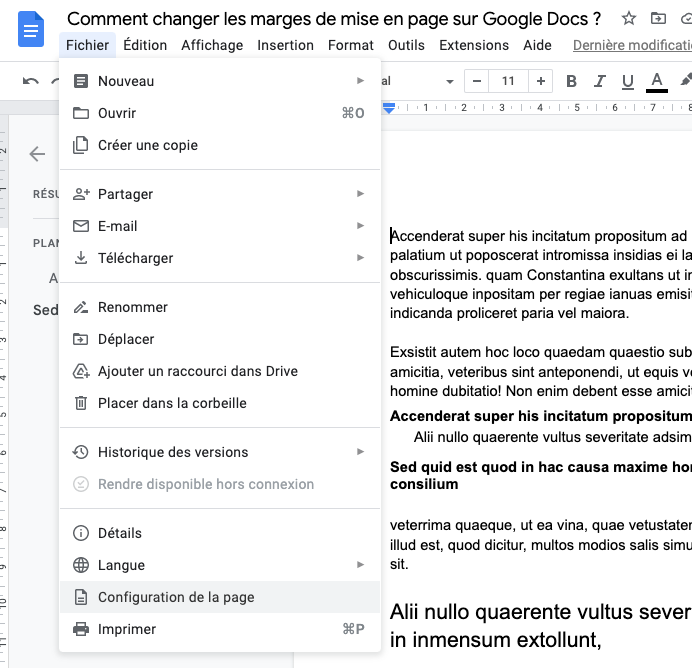692x668 pixels.
Task: Open the Insertion menu
Action: (x=286, y=45)
